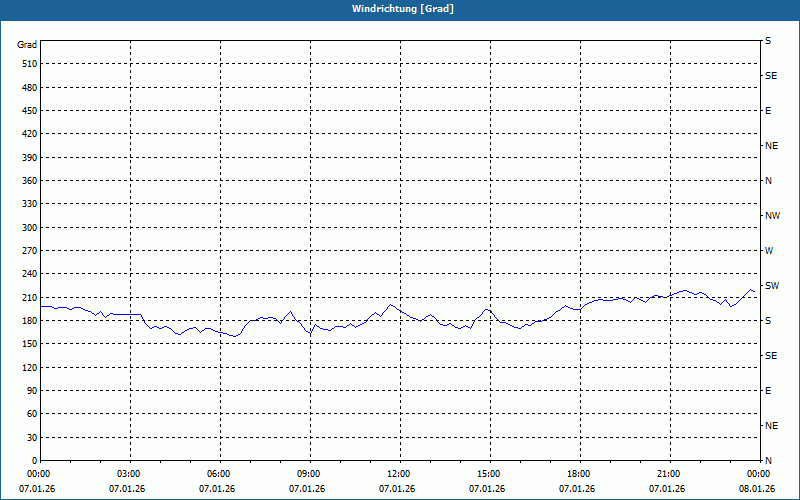Image resolution: width=800 pixels, height=500 pixels.
Task: Click the 360 degree axis label
Action: pyautogui.click(x=30, y=181)
